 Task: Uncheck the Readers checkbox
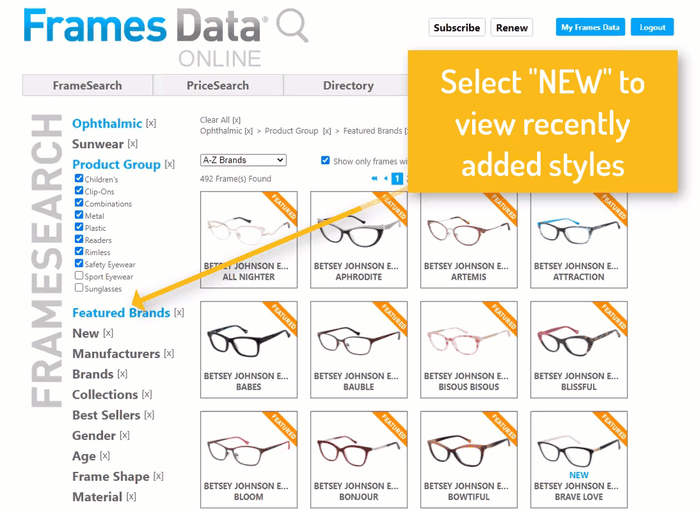click(x=79, y=239)
